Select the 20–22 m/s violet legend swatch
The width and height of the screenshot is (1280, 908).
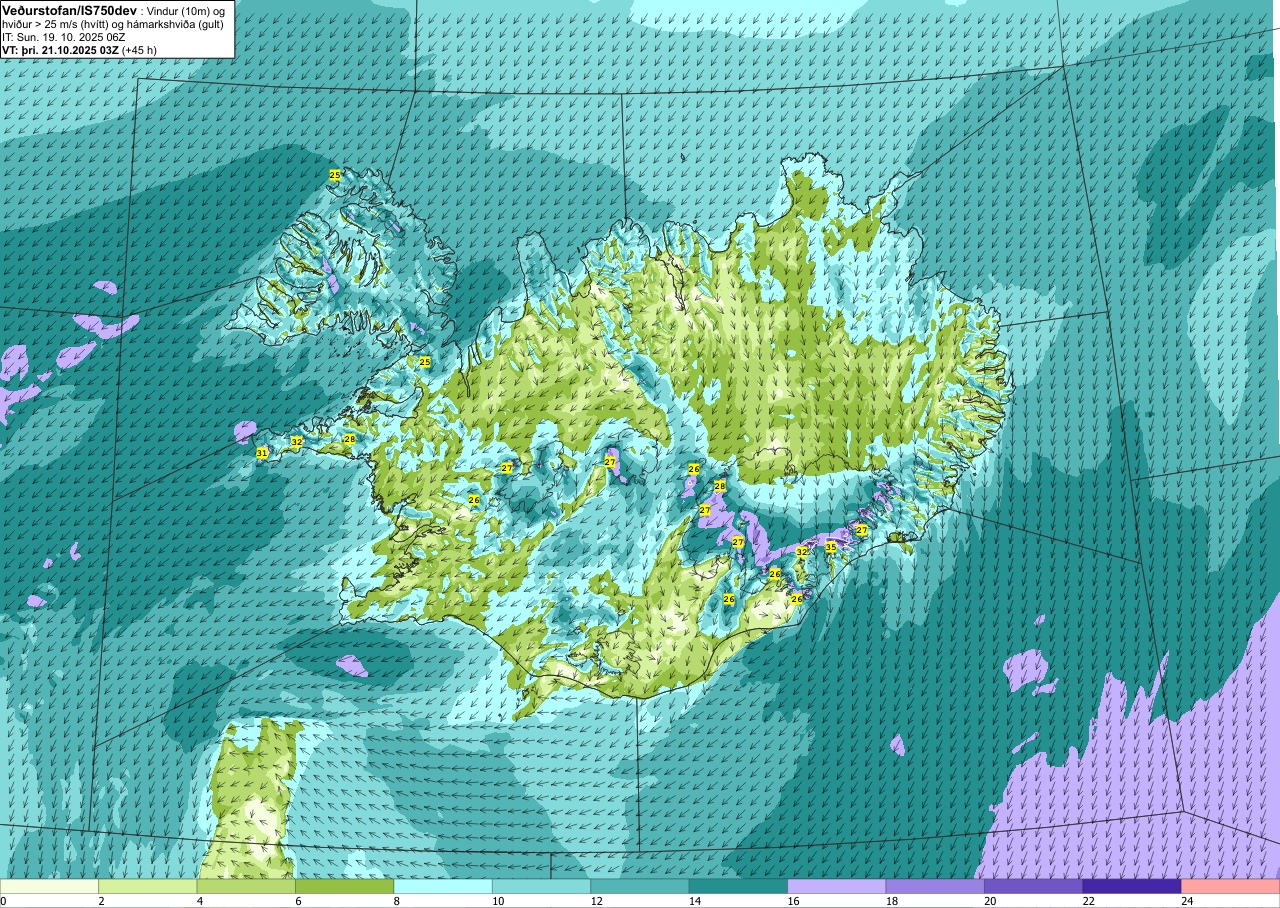[x=1034, y=887]
